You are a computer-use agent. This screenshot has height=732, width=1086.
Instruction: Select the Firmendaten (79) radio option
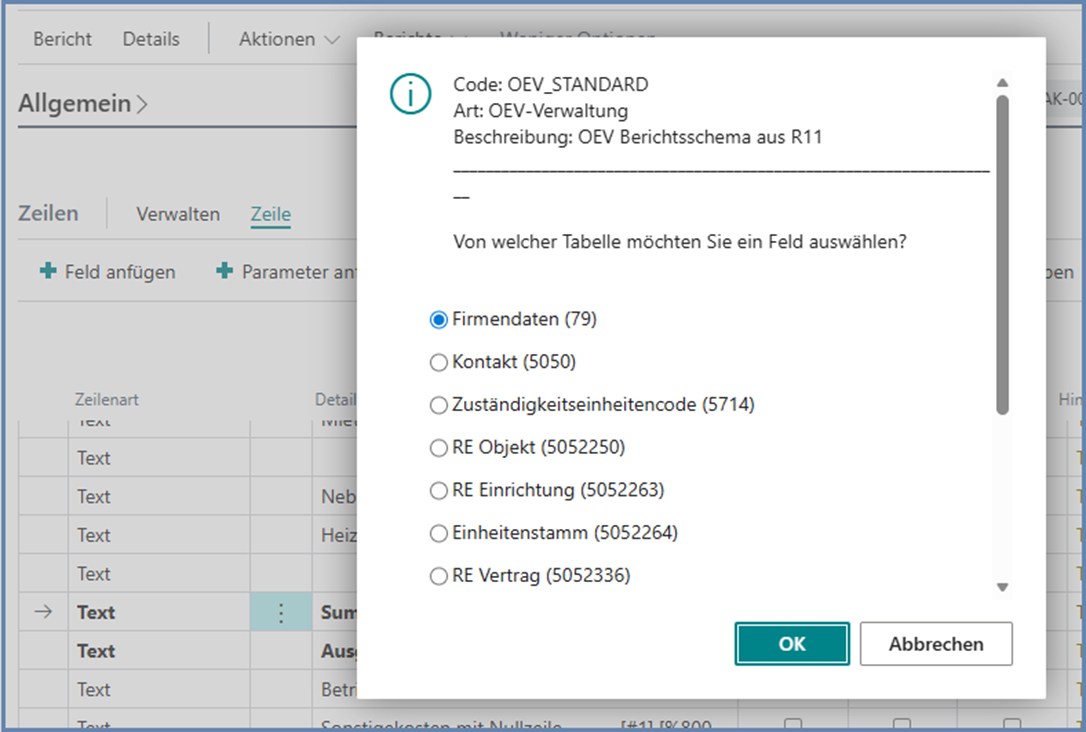pos(438,320)
